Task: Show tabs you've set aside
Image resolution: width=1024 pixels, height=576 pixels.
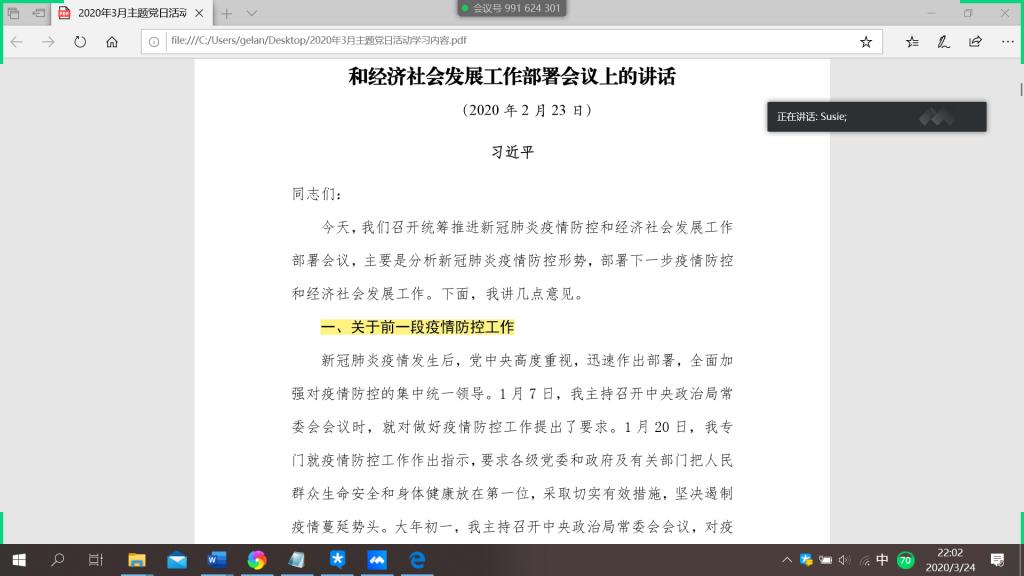Action: [x=14, y=13]
